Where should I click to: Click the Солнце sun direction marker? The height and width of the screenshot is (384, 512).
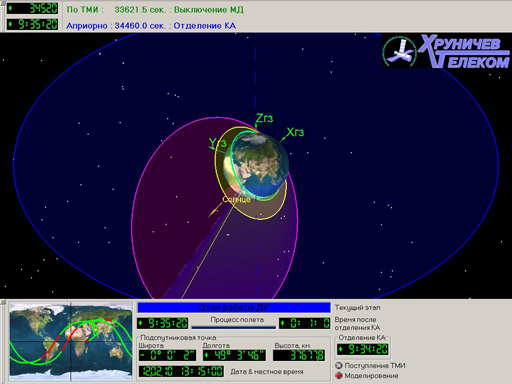click(x=236, y=199)
